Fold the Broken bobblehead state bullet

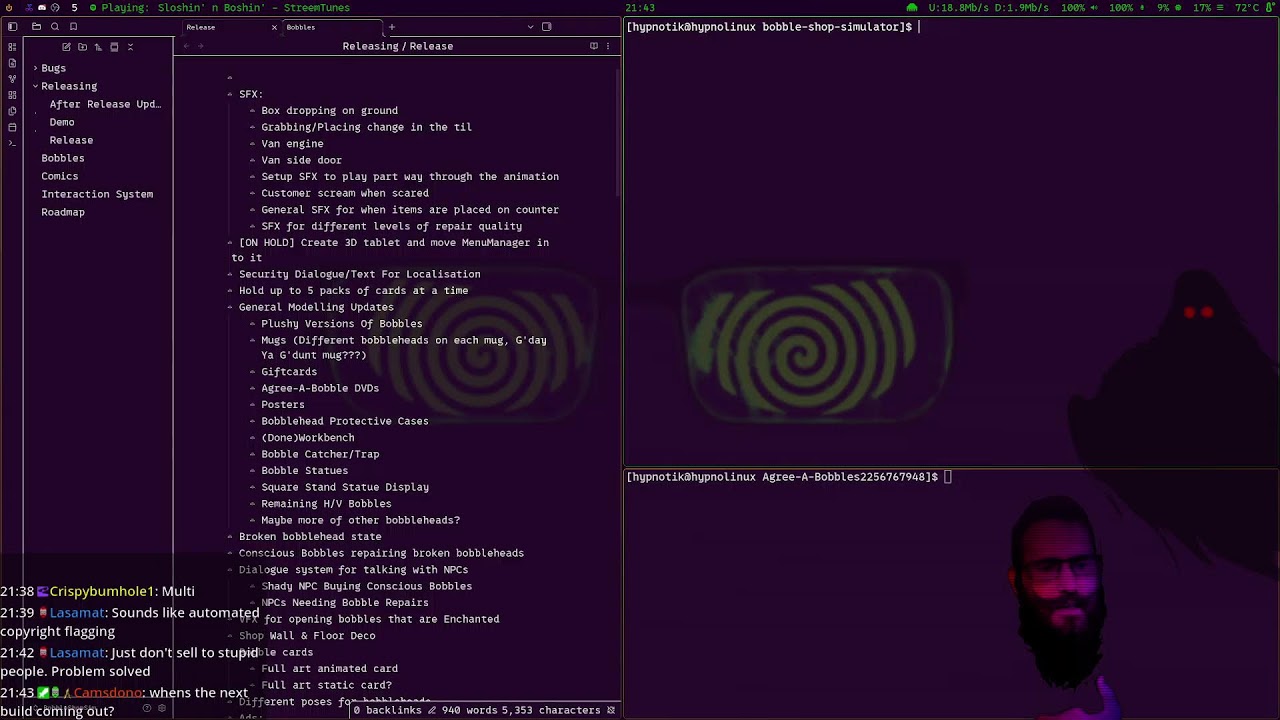pyautogui.click(x=230, y=536)
